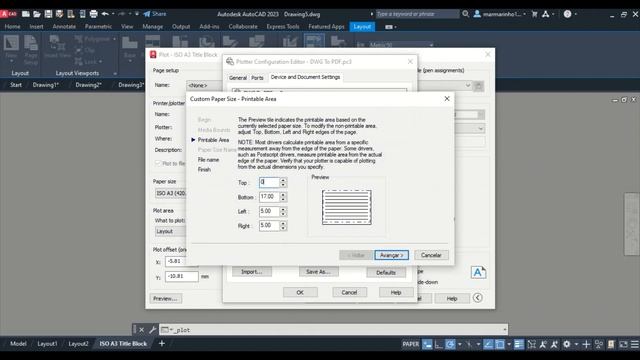This screenshot has width=640, height=360.
Task: Click Defaults in Plotter Configuration Editor
Action: coord(386,272)
